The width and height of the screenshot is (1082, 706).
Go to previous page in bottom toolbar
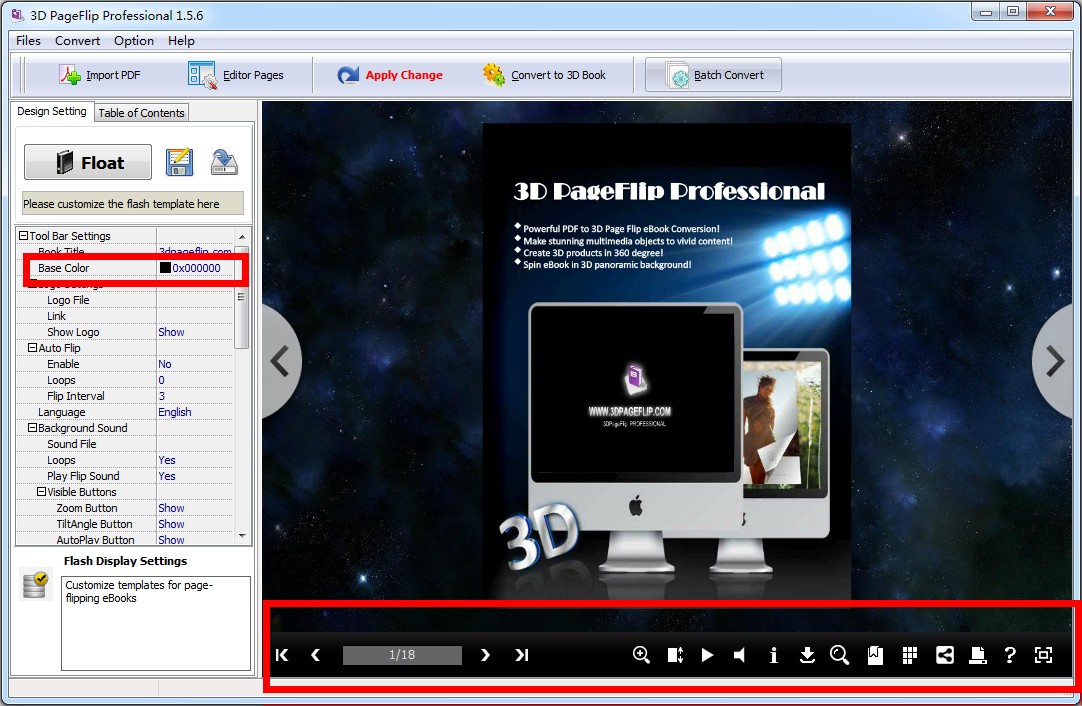point(315,655)
